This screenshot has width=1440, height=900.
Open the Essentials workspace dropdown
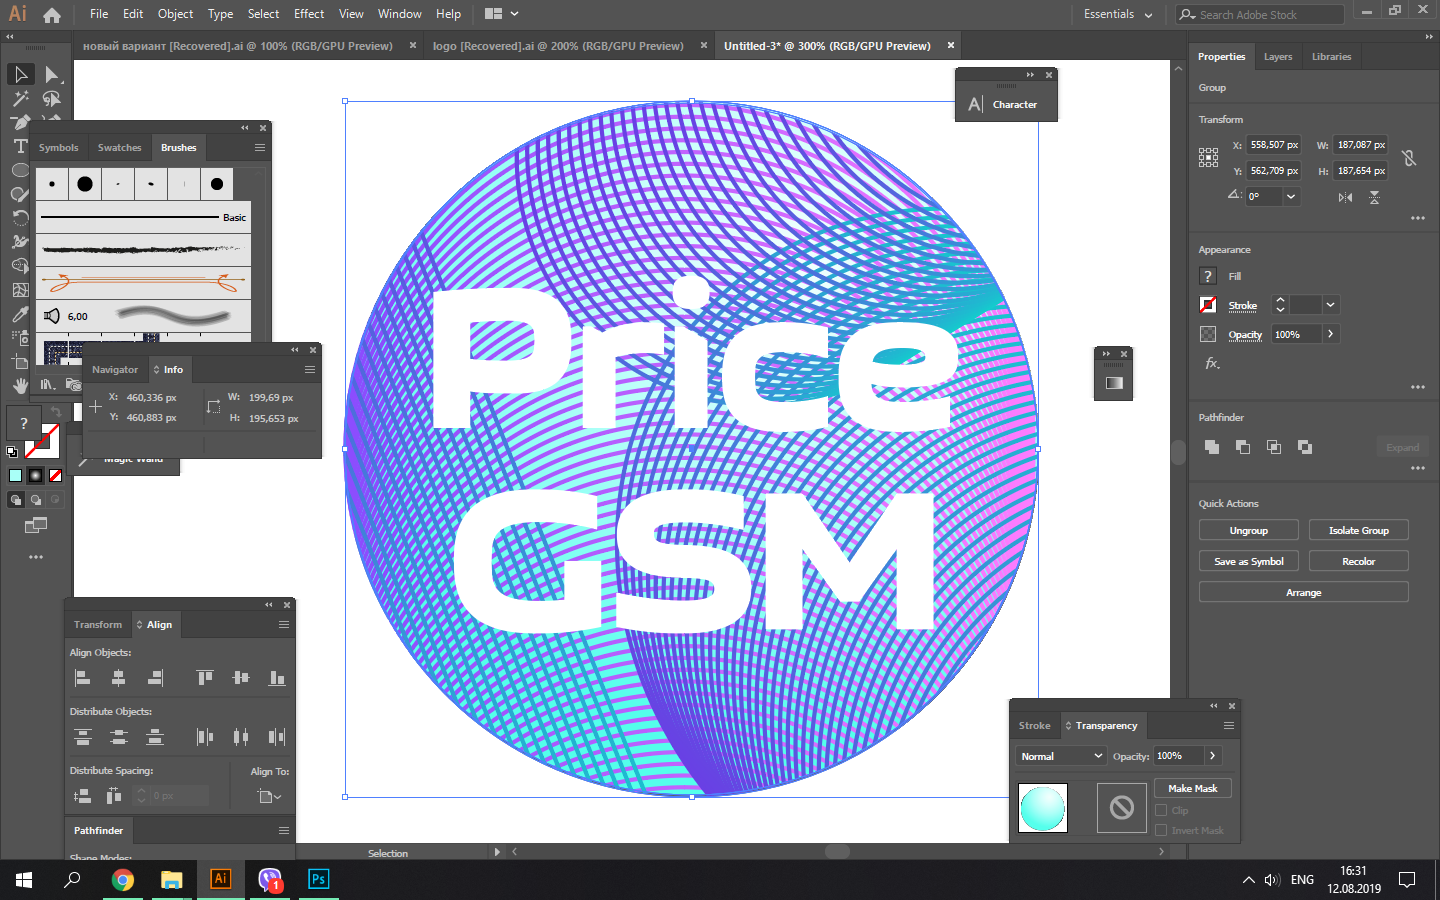coord(1118,14)
